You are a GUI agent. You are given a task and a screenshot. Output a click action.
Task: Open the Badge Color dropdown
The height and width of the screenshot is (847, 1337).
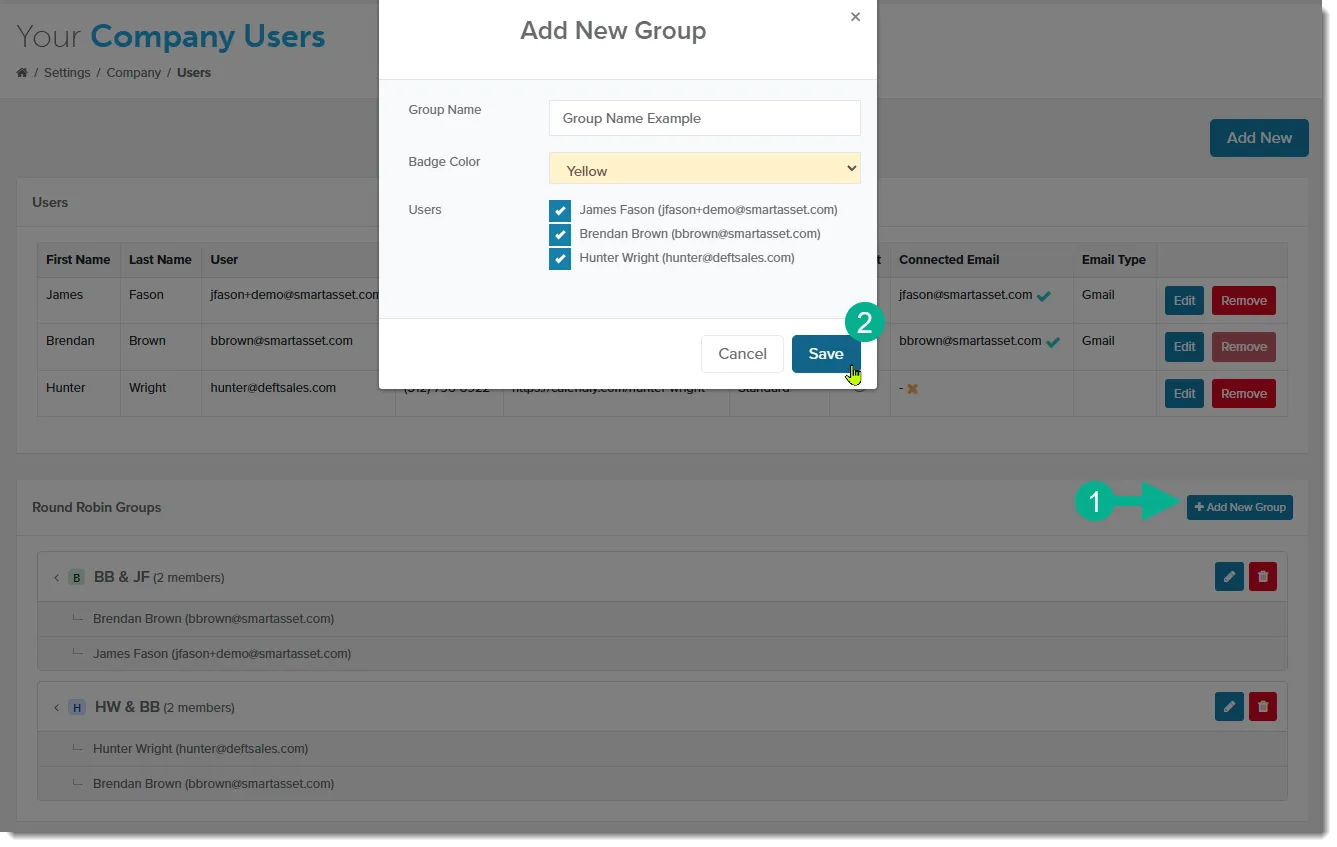705,169
